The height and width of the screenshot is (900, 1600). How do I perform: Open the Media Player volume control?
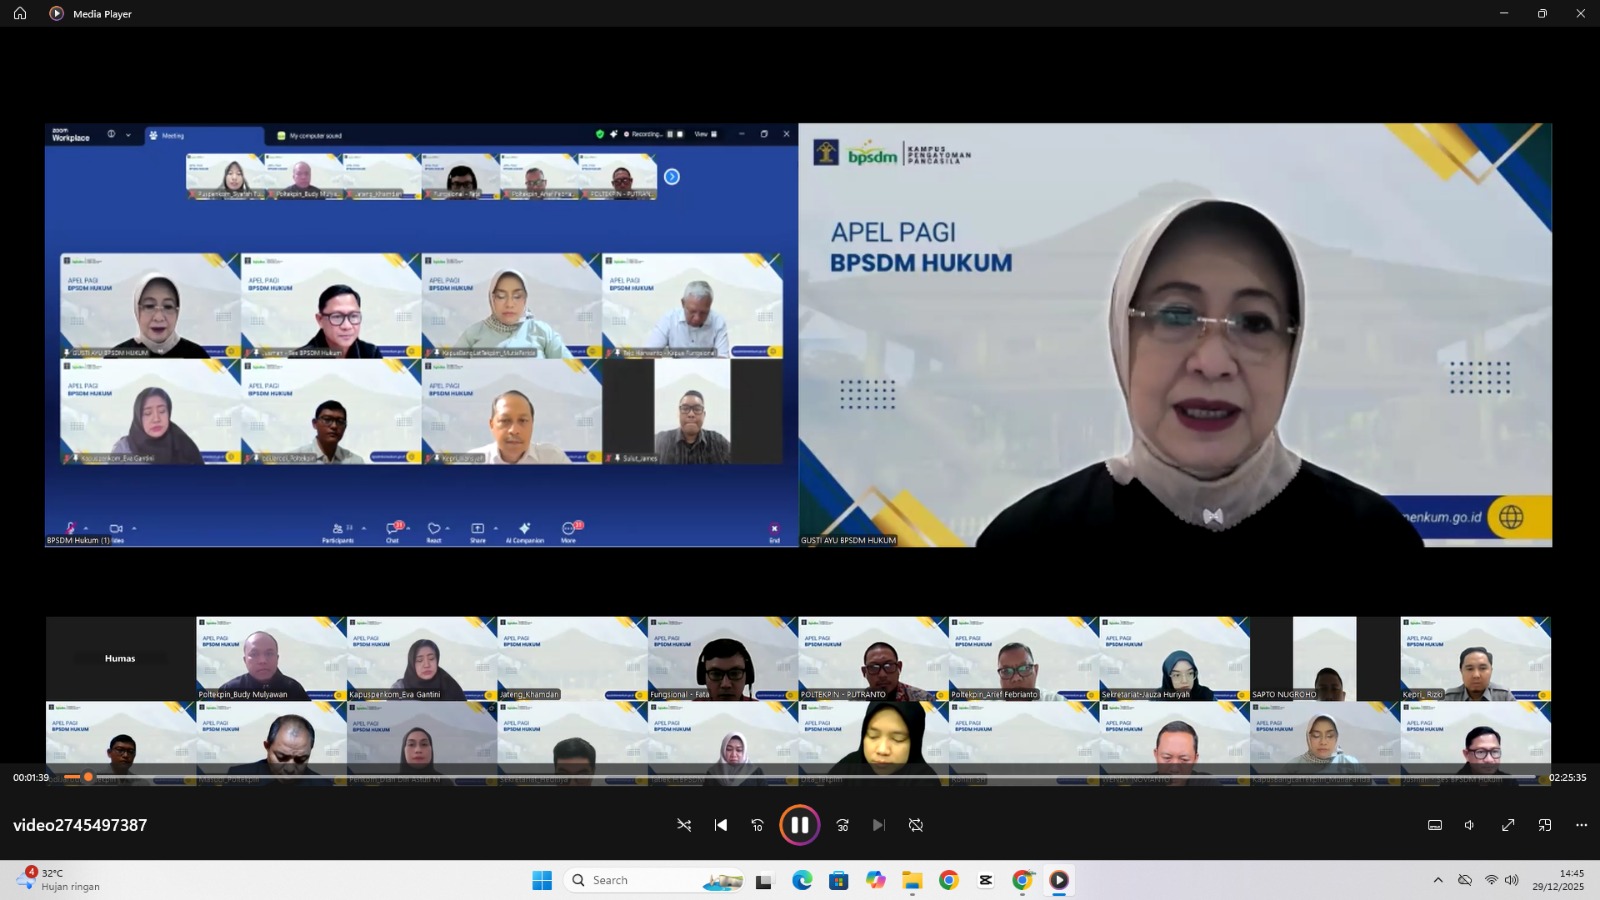click(x=1470, y=825)
